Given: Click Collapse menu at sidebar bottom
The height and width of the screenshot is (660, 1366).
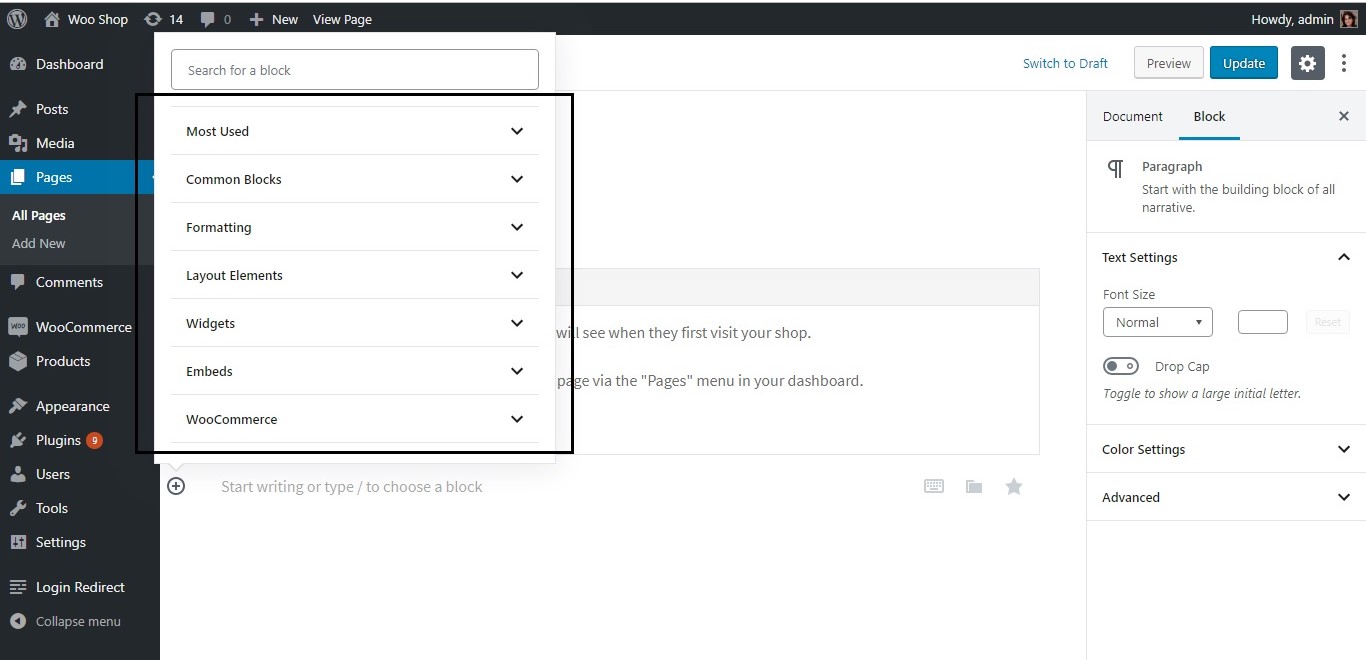Looking at the screenshot, I should 78,621.
